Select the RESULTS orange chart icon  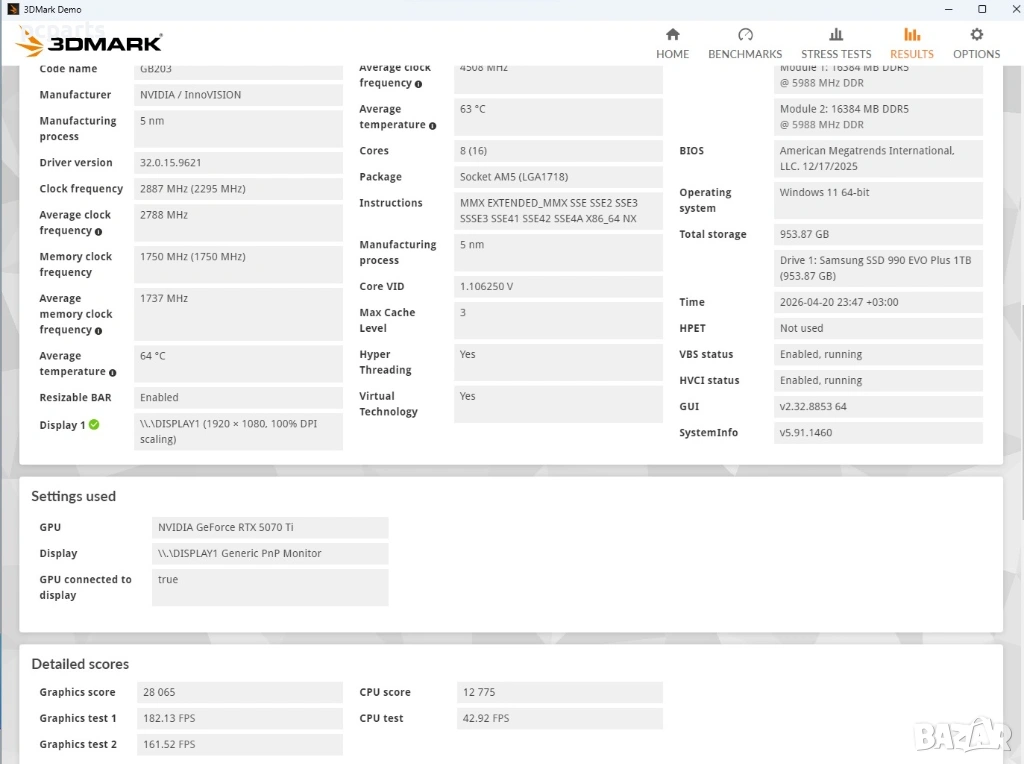tap(912, 35)
